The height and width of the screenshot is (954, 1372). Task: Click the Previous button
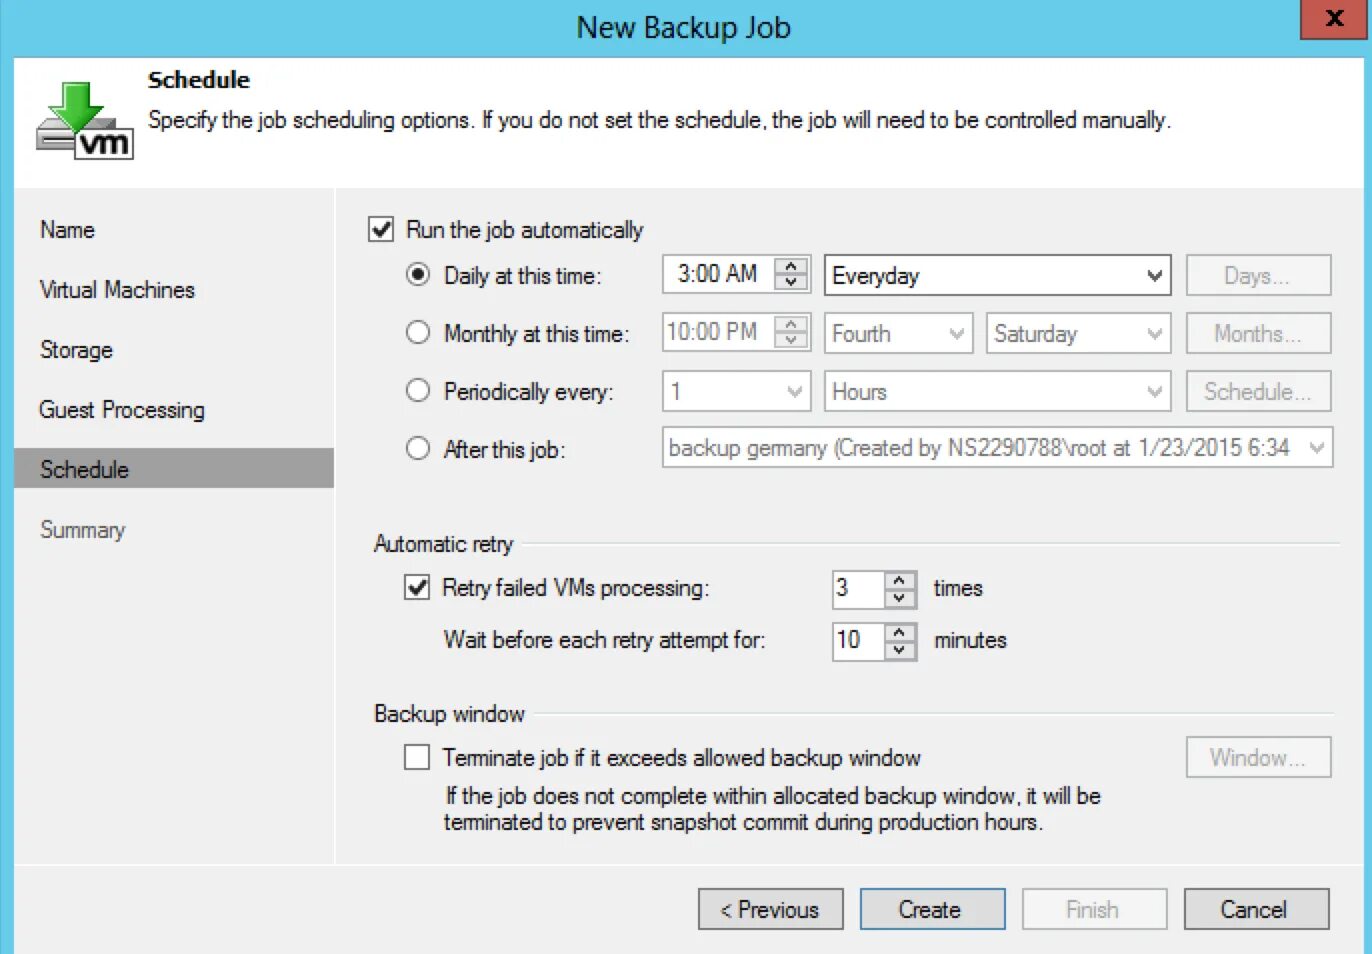click(770, 909)
